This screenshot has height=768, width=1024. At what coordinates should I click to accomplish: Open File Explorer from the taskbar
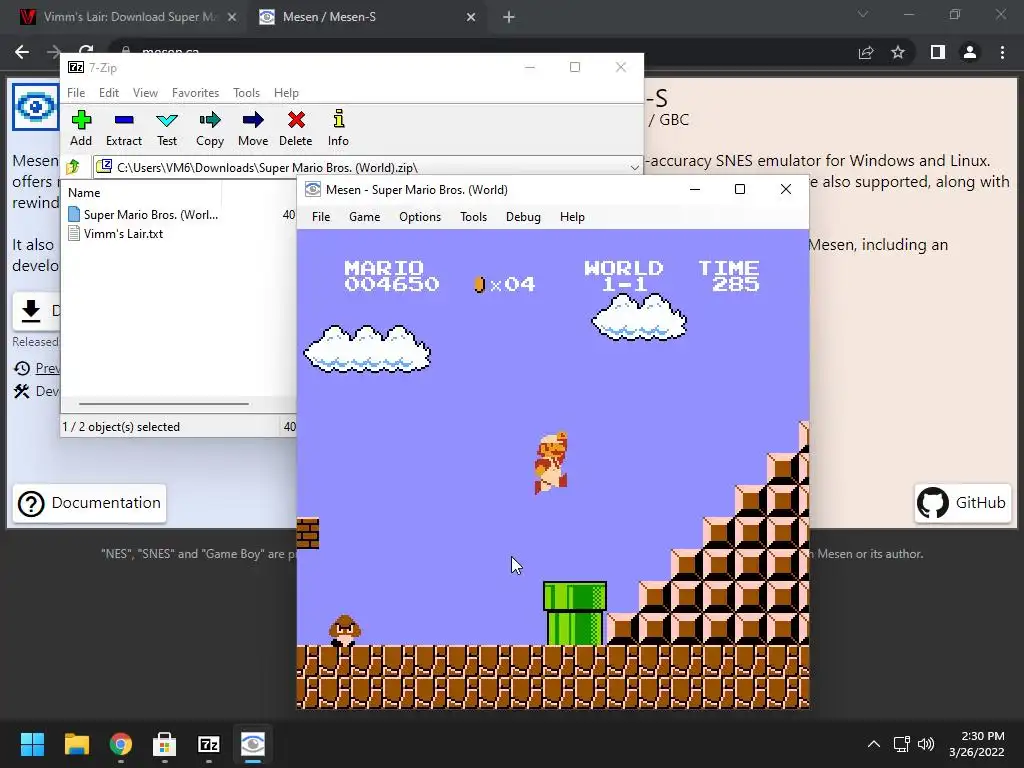tap(76, 744)
